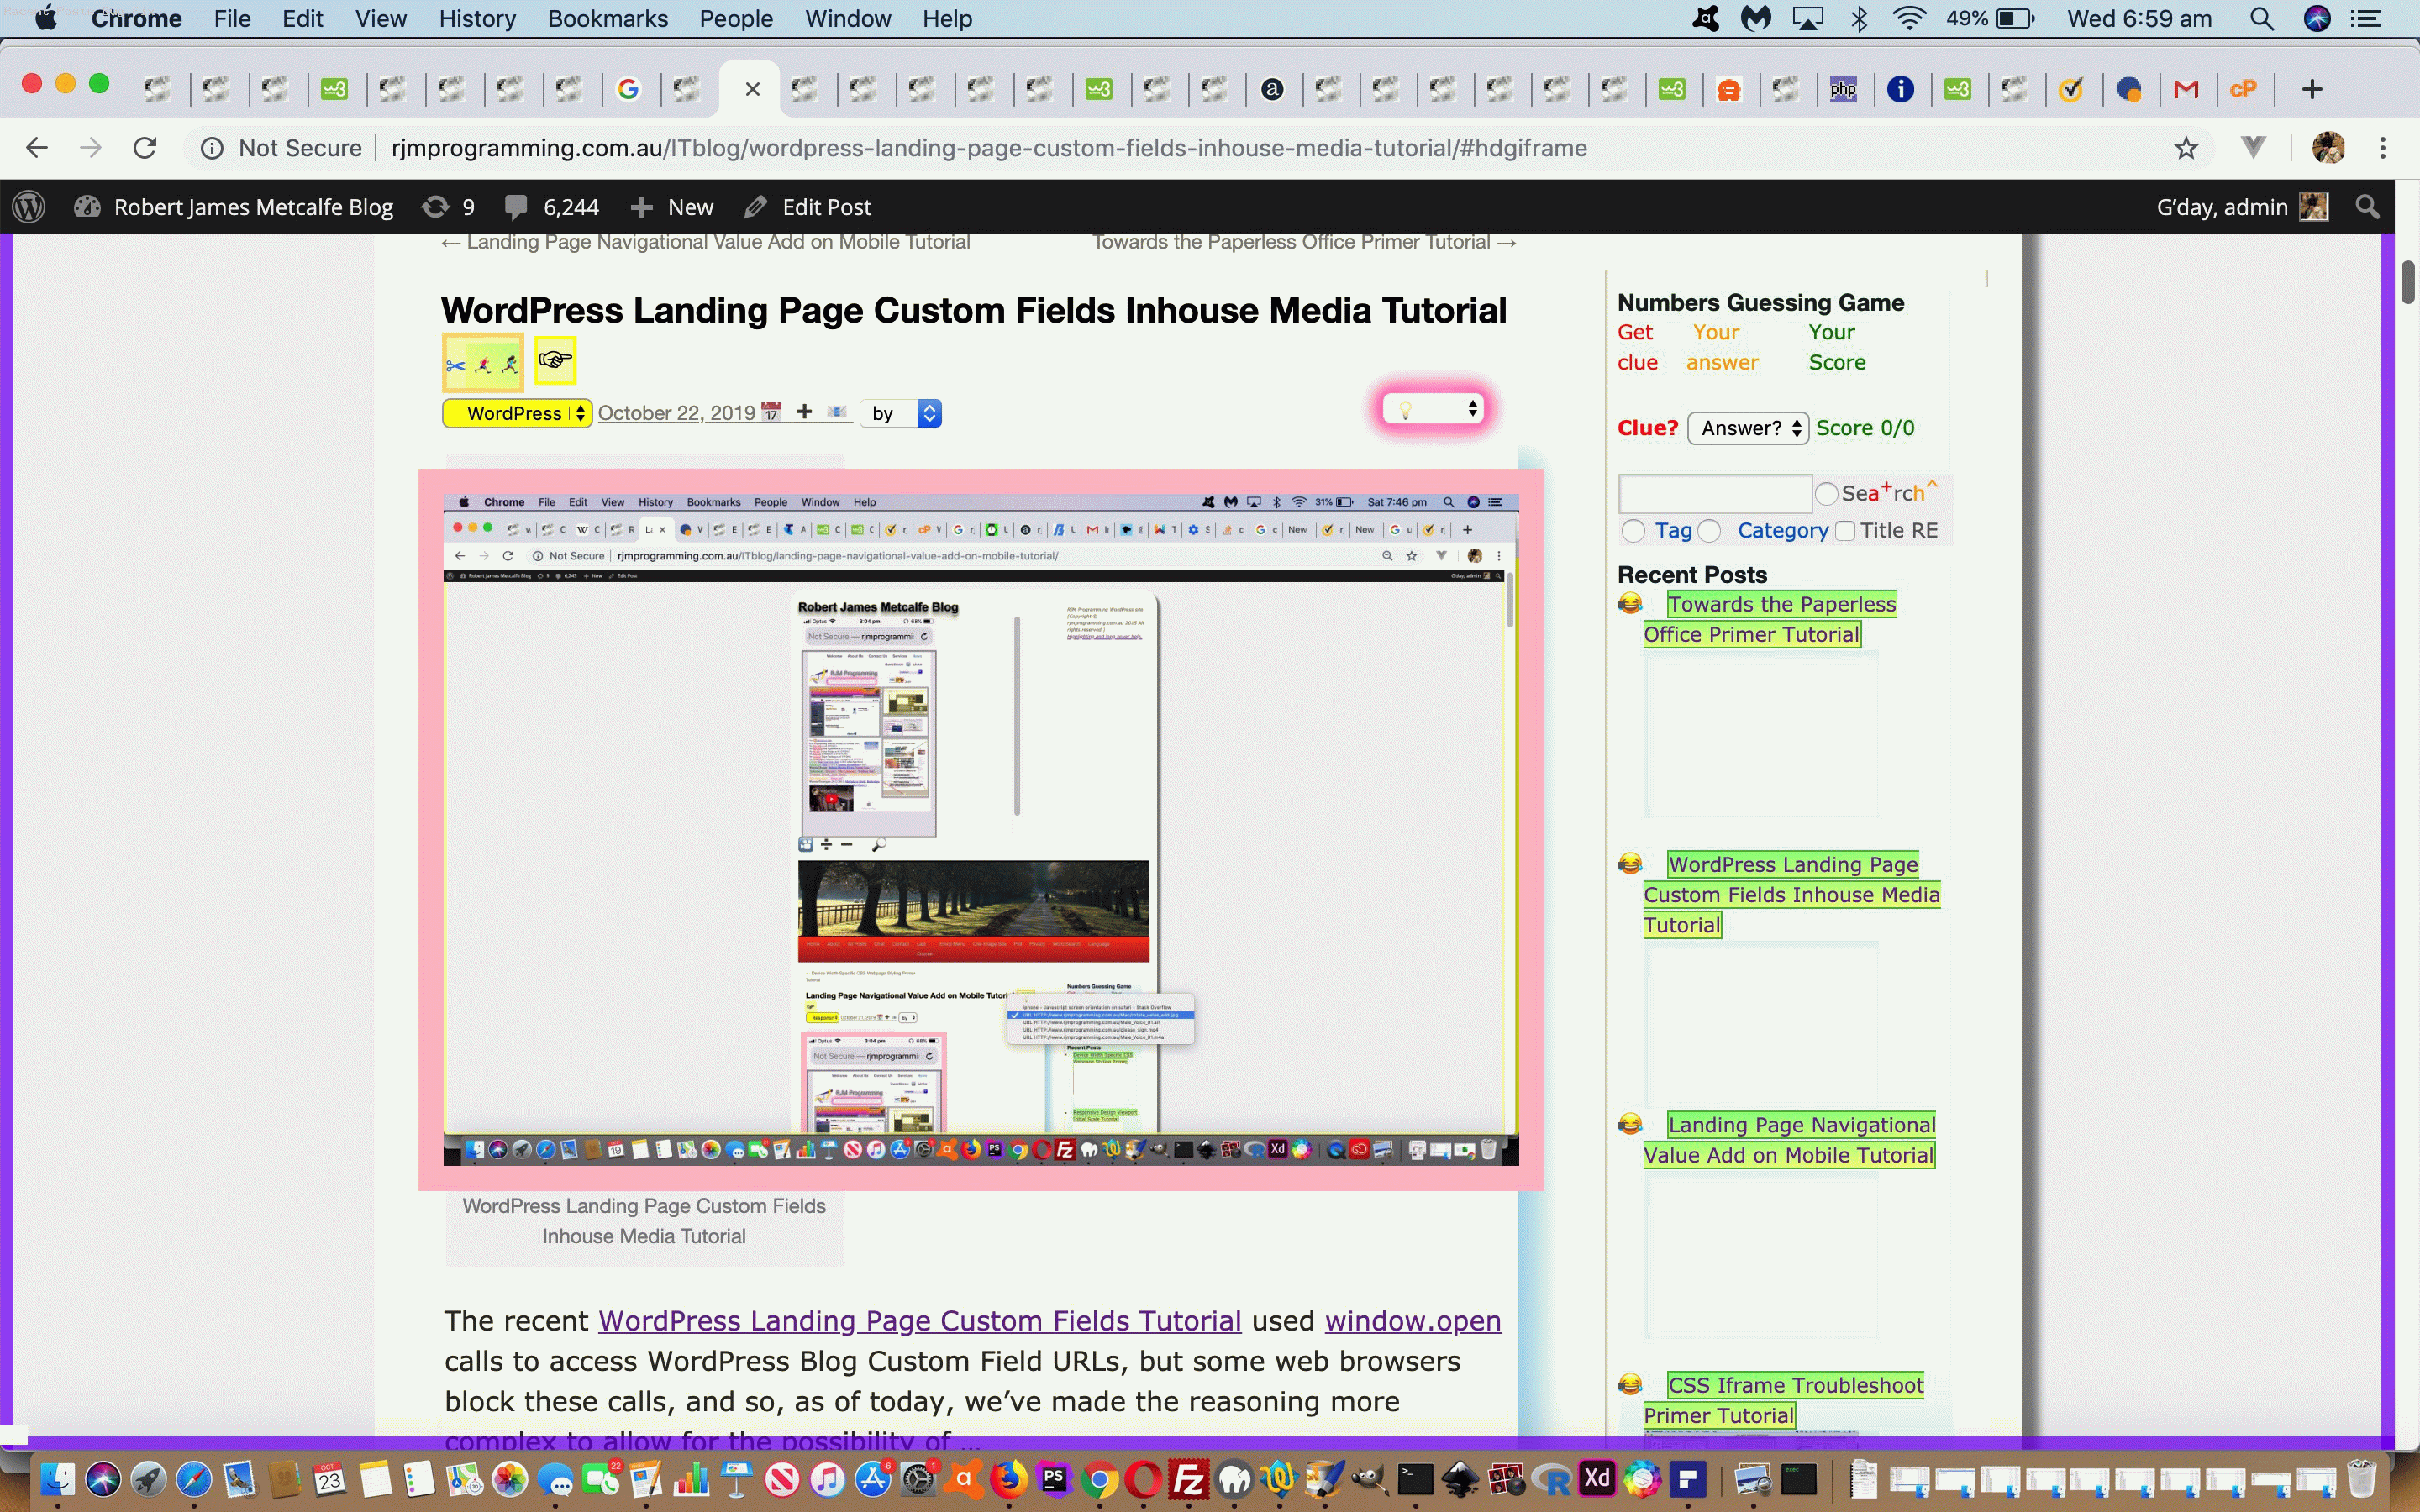This screenshot has width=2420, height=1512.
Task: Switch to the Gmail tab
Action: tap(2186, 89)
